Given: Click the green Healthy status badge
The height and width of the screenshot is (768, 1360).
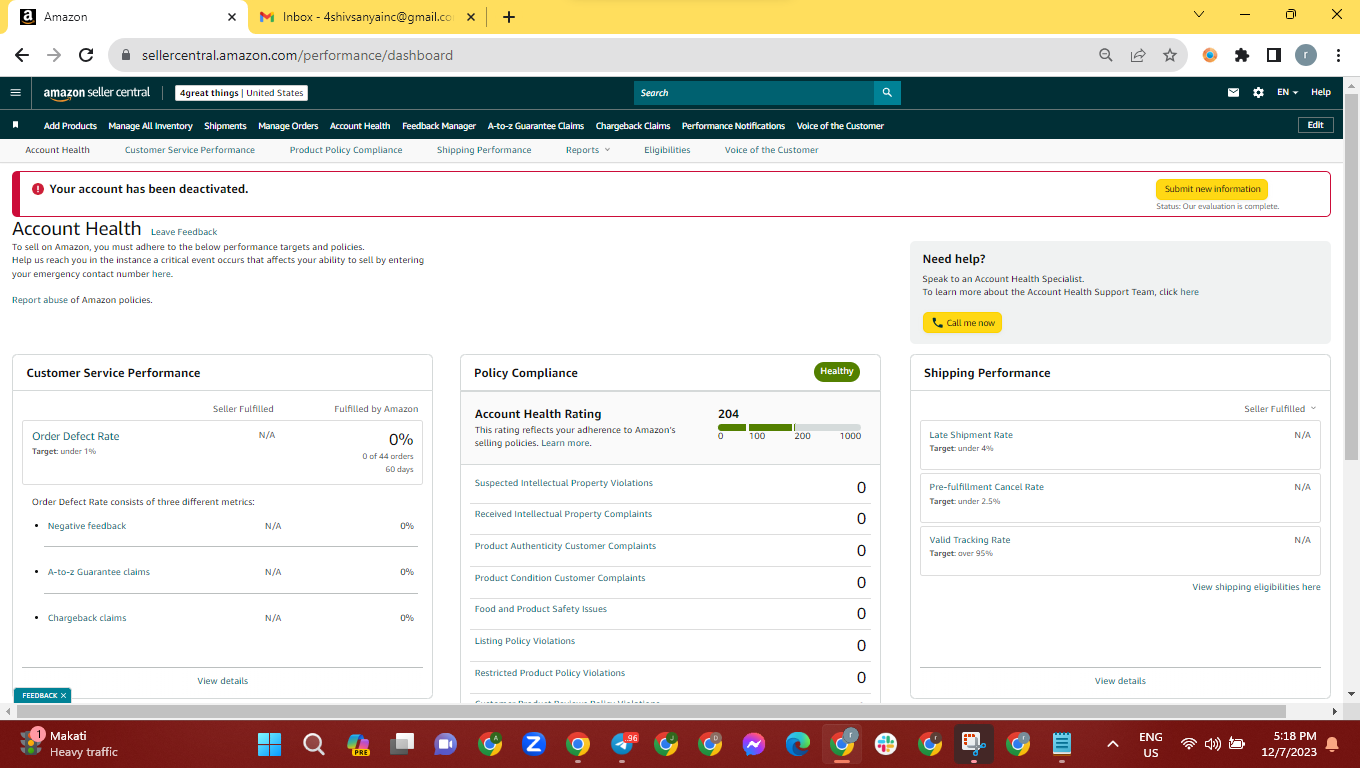Looking at the screenshot, I should click(837, 372).
